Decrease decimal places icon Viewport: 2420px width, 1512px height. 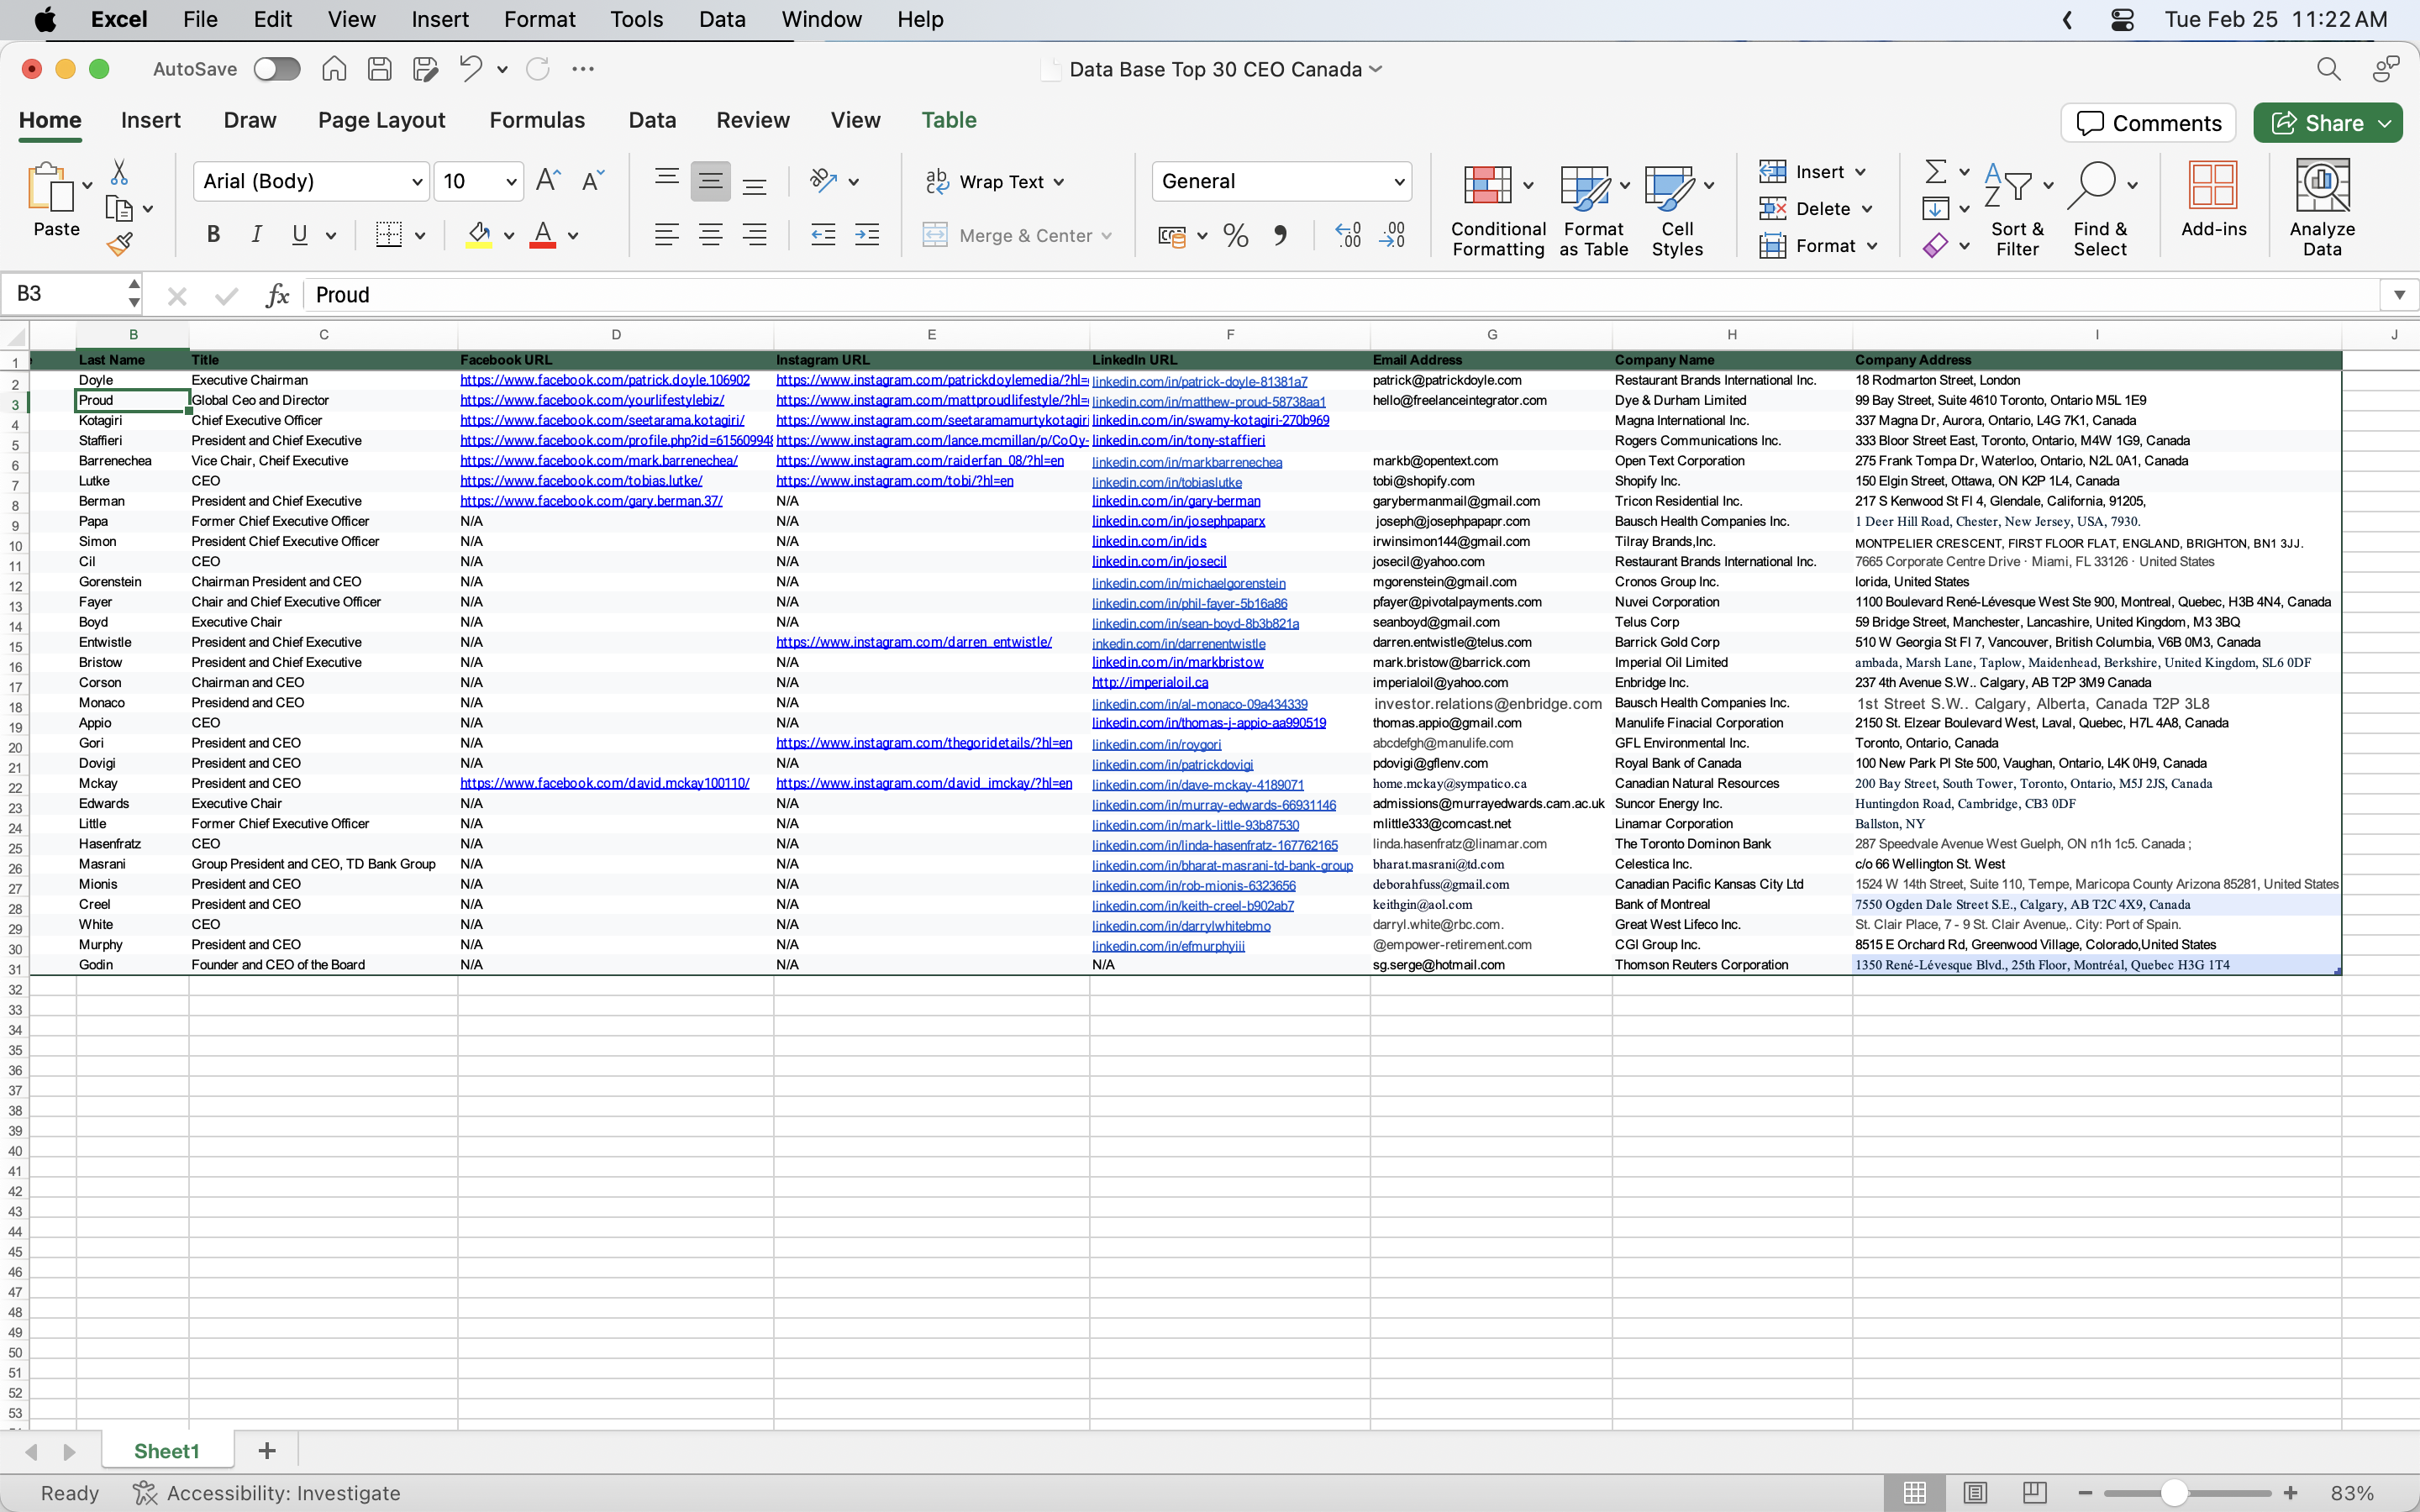(x=1392, y=235)
